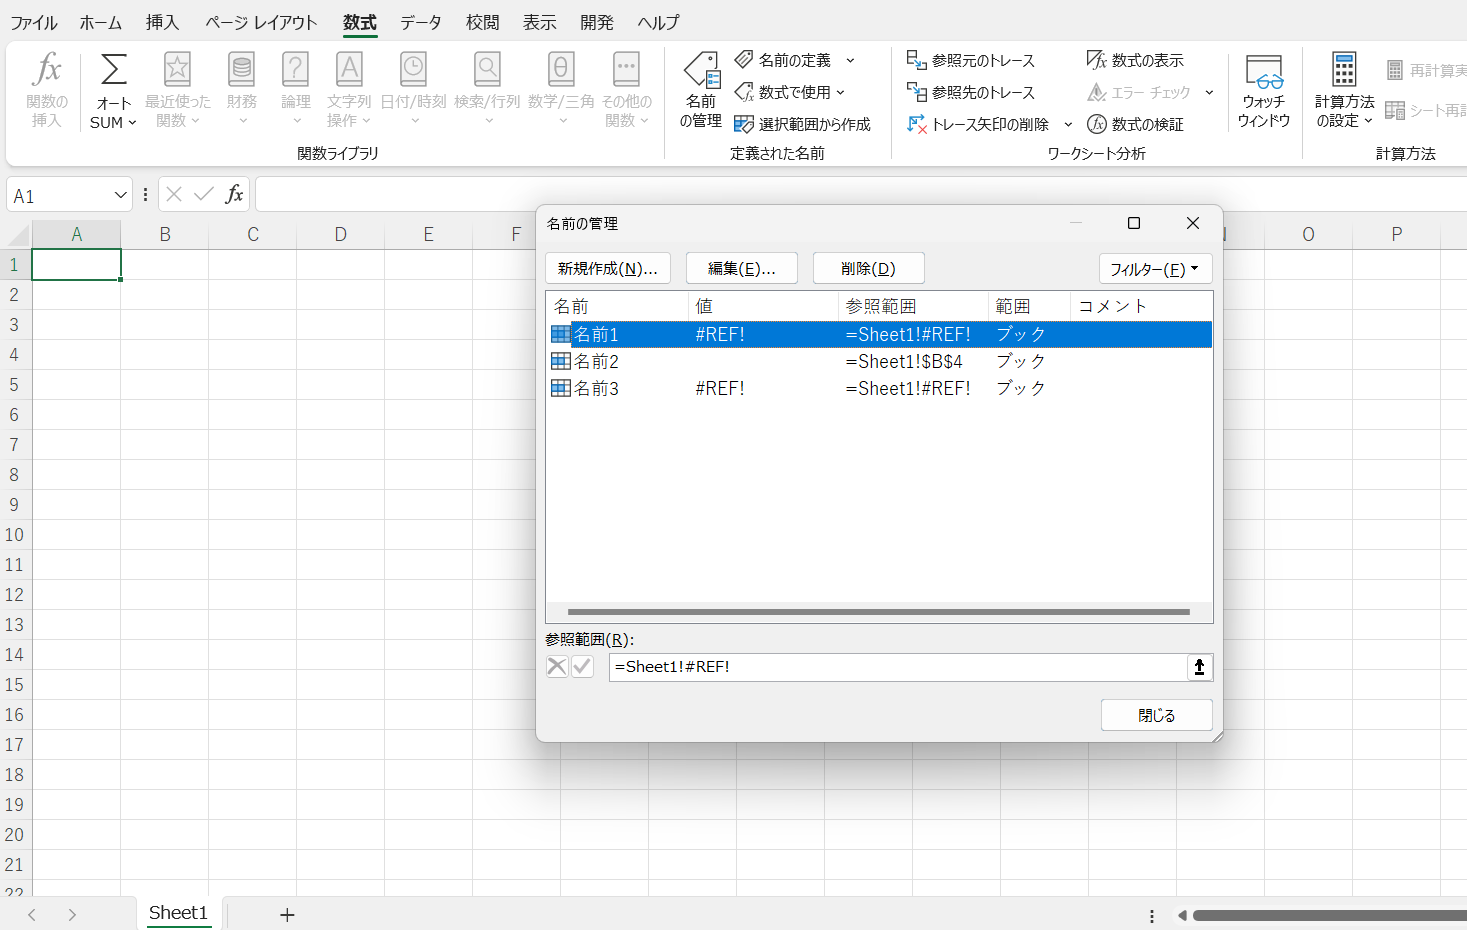
Task: Expand the フィルター dropdown in Name Manager
Action: (x=1155, y=269)
